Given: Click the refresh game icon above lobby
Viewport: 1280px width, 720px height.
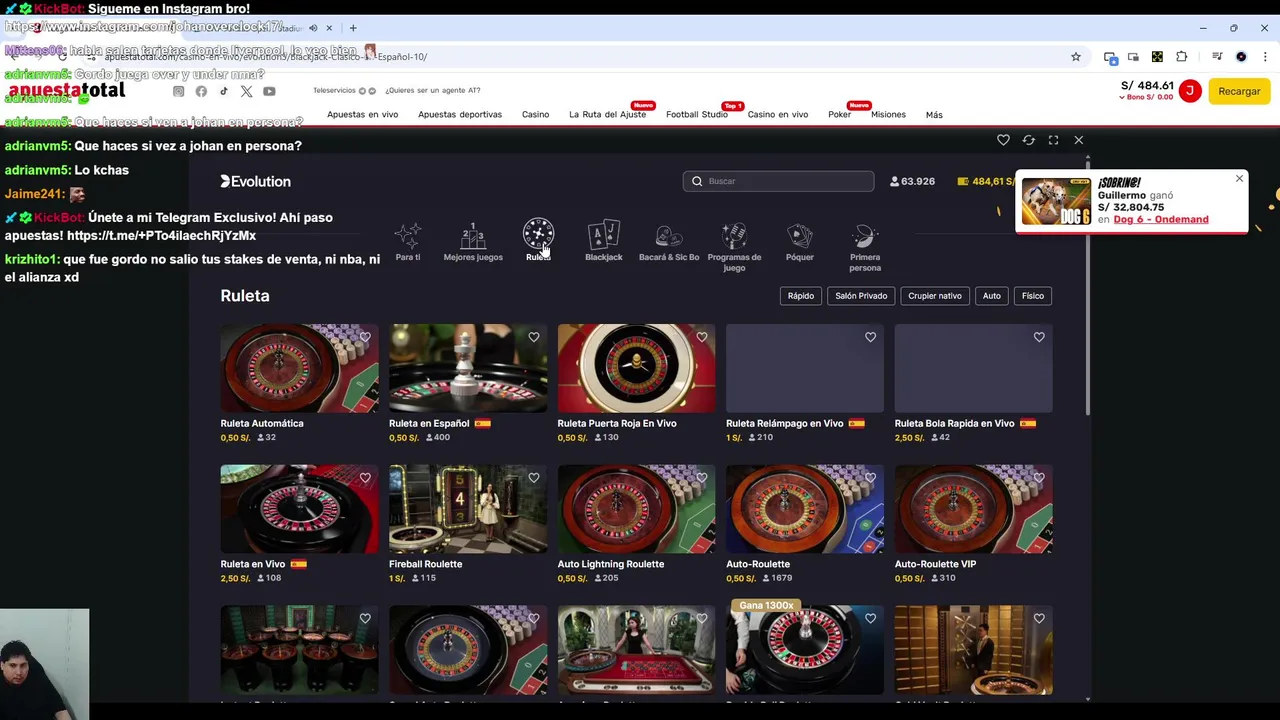Looking at the screenshot, I should pyautogui.click(x=1028, y=140).
